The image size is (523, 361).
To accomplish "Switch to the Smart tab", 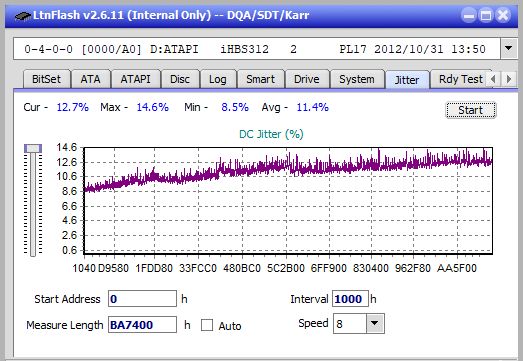I will (x=260, y=79).
